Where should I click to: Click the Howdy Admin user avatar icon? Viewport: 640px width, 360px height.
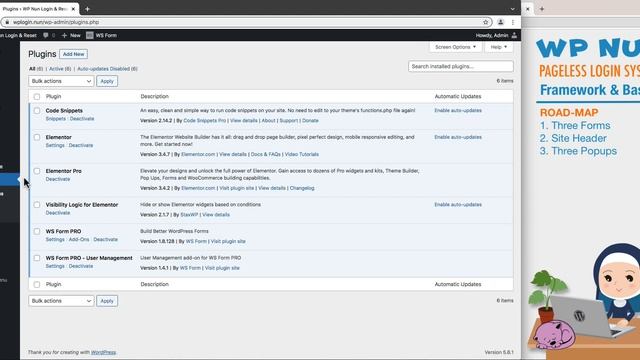(514, 36)
